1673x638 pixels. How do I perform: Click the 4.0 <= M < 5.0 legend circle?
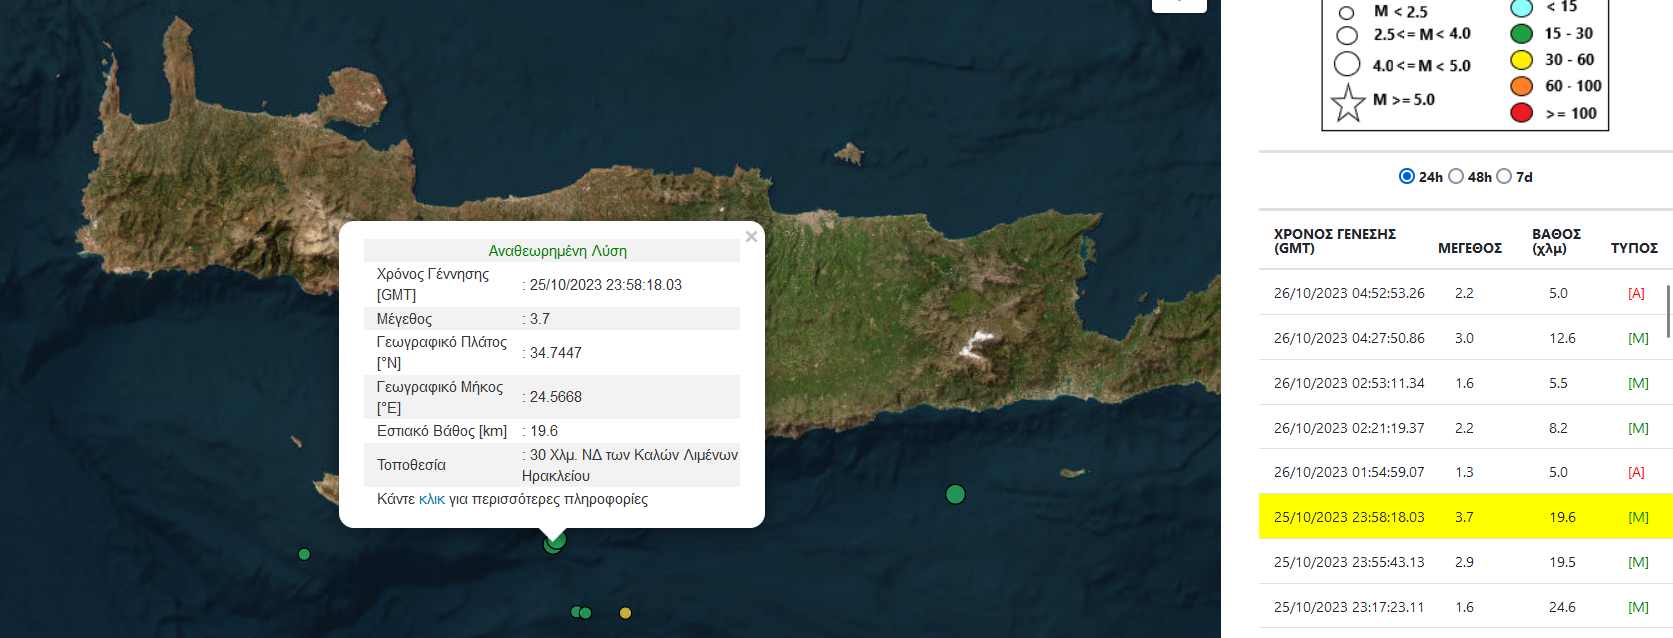click(1347, 64)
